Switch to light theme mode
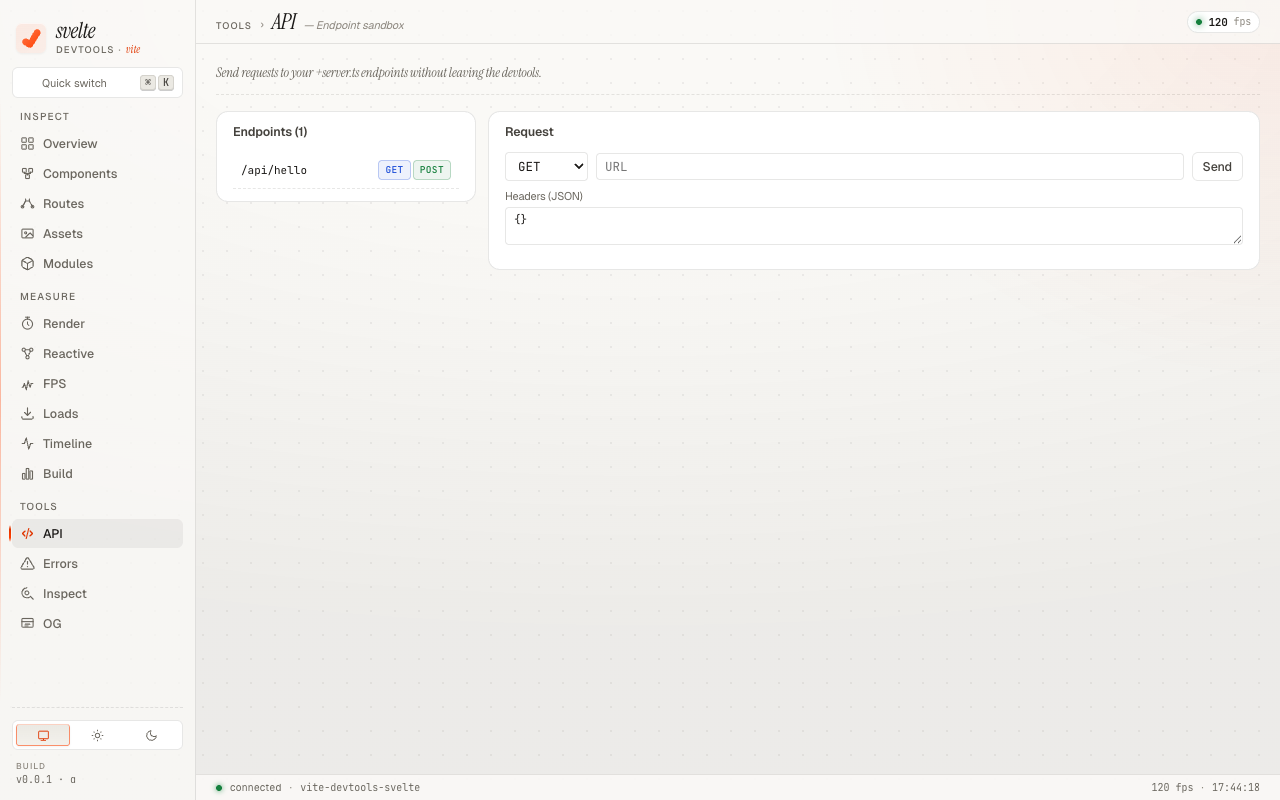1280x800 pixels. coord(97,735)
